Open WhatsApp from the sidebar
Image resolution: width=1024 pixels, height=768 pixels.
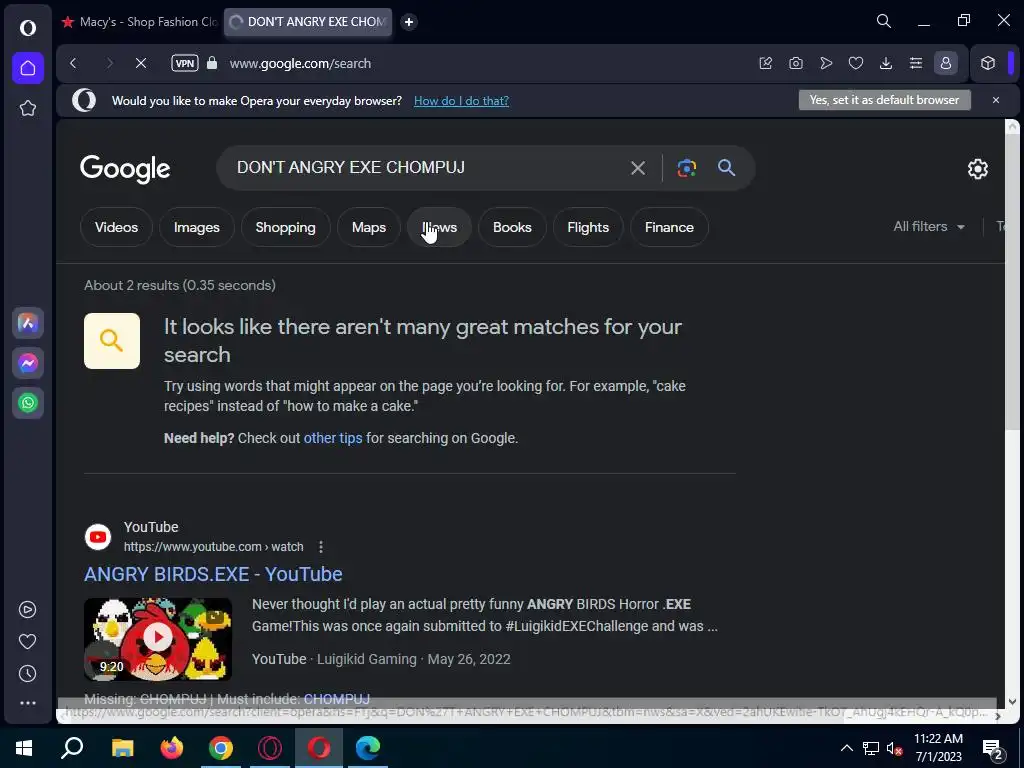27,403
